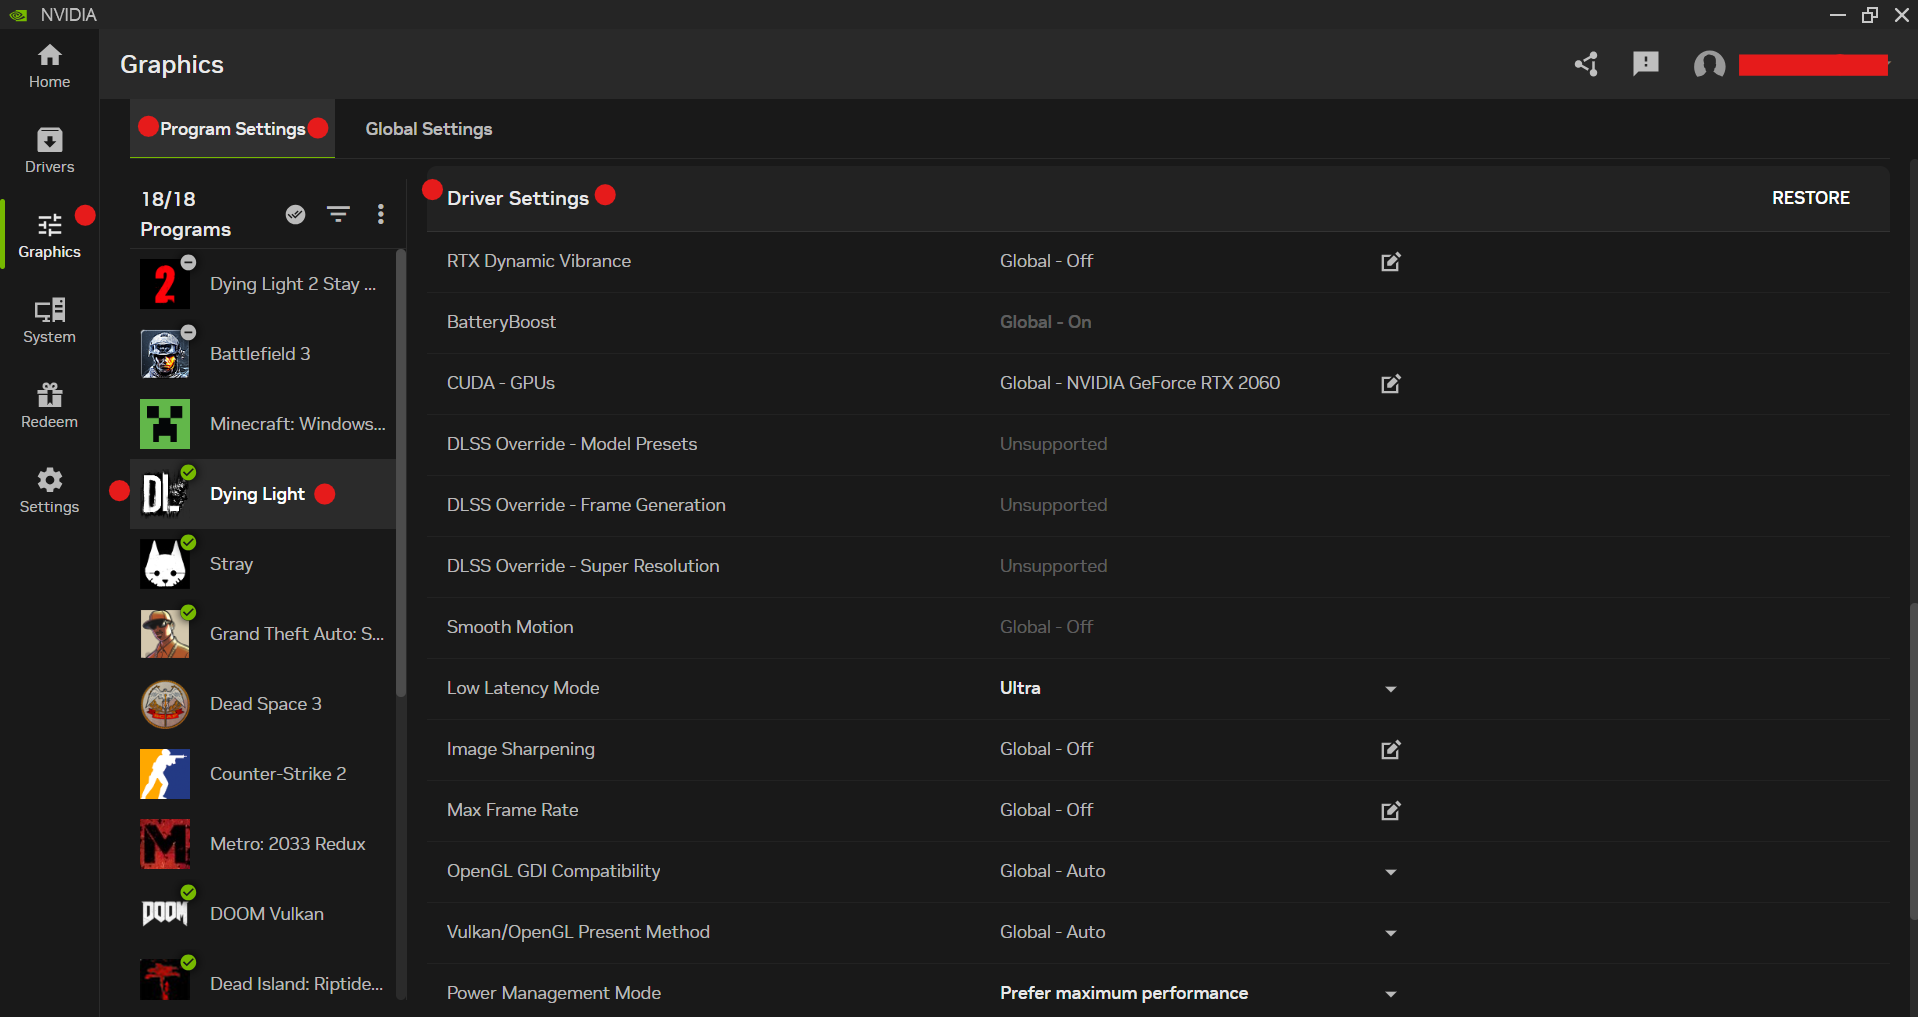Open the Settings gear in sidebar
Viewport: 1918px width, 1017px height.
(49, 491)
